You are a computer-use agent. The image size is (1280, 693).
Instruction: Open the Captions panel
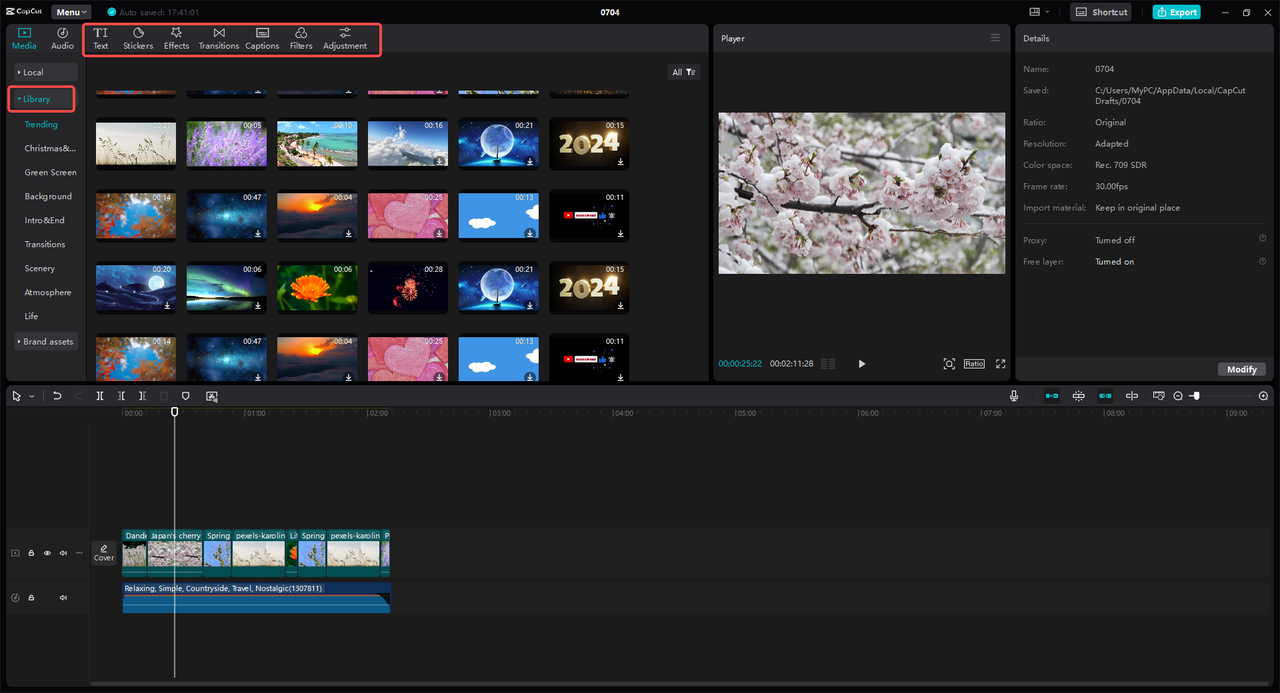(262, 38)
